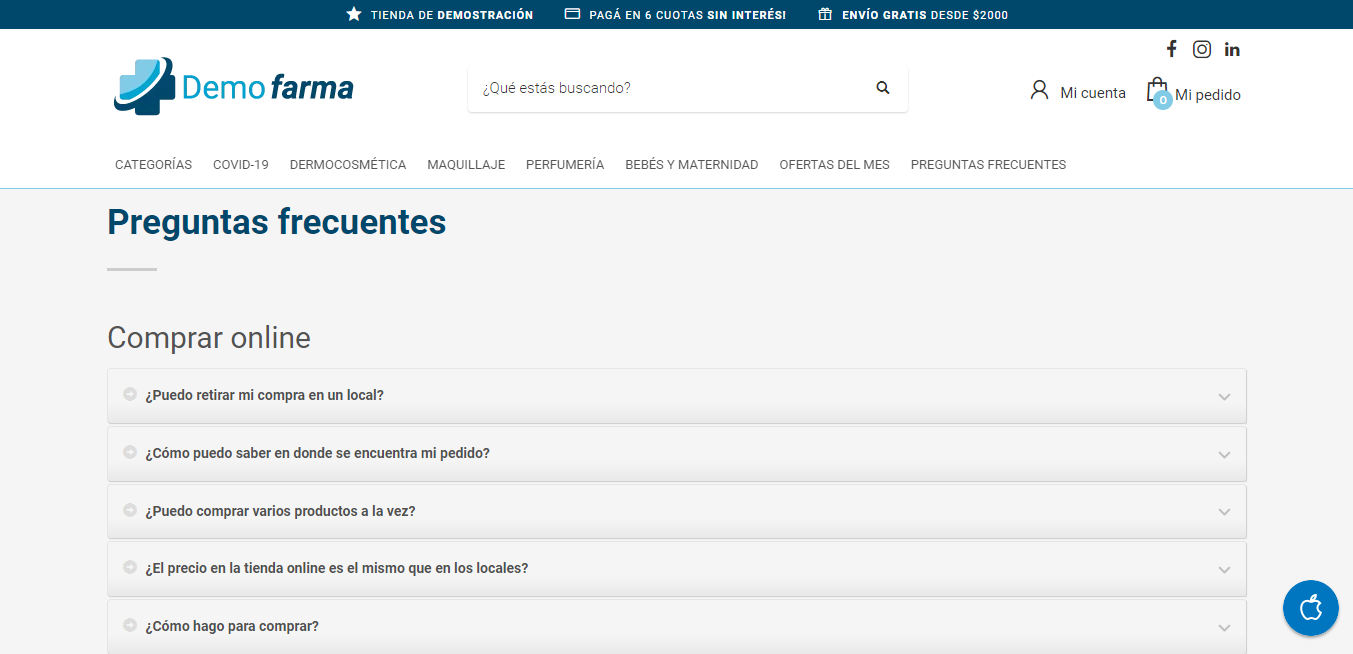This screenshot has width=1353, height=654.
Task: Open BEBÉS Y MATERNIDAD menu item
Action: (x=692, y=165)
